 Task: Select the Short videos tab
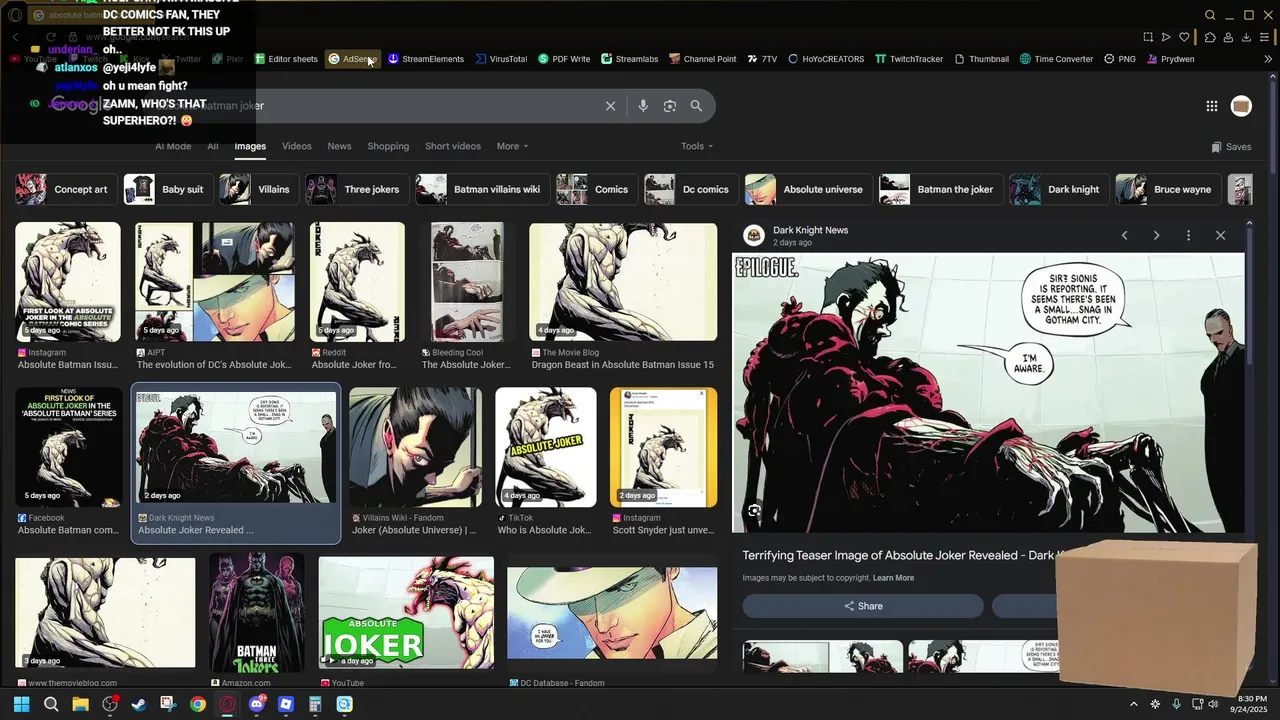(x=453, y=146)
